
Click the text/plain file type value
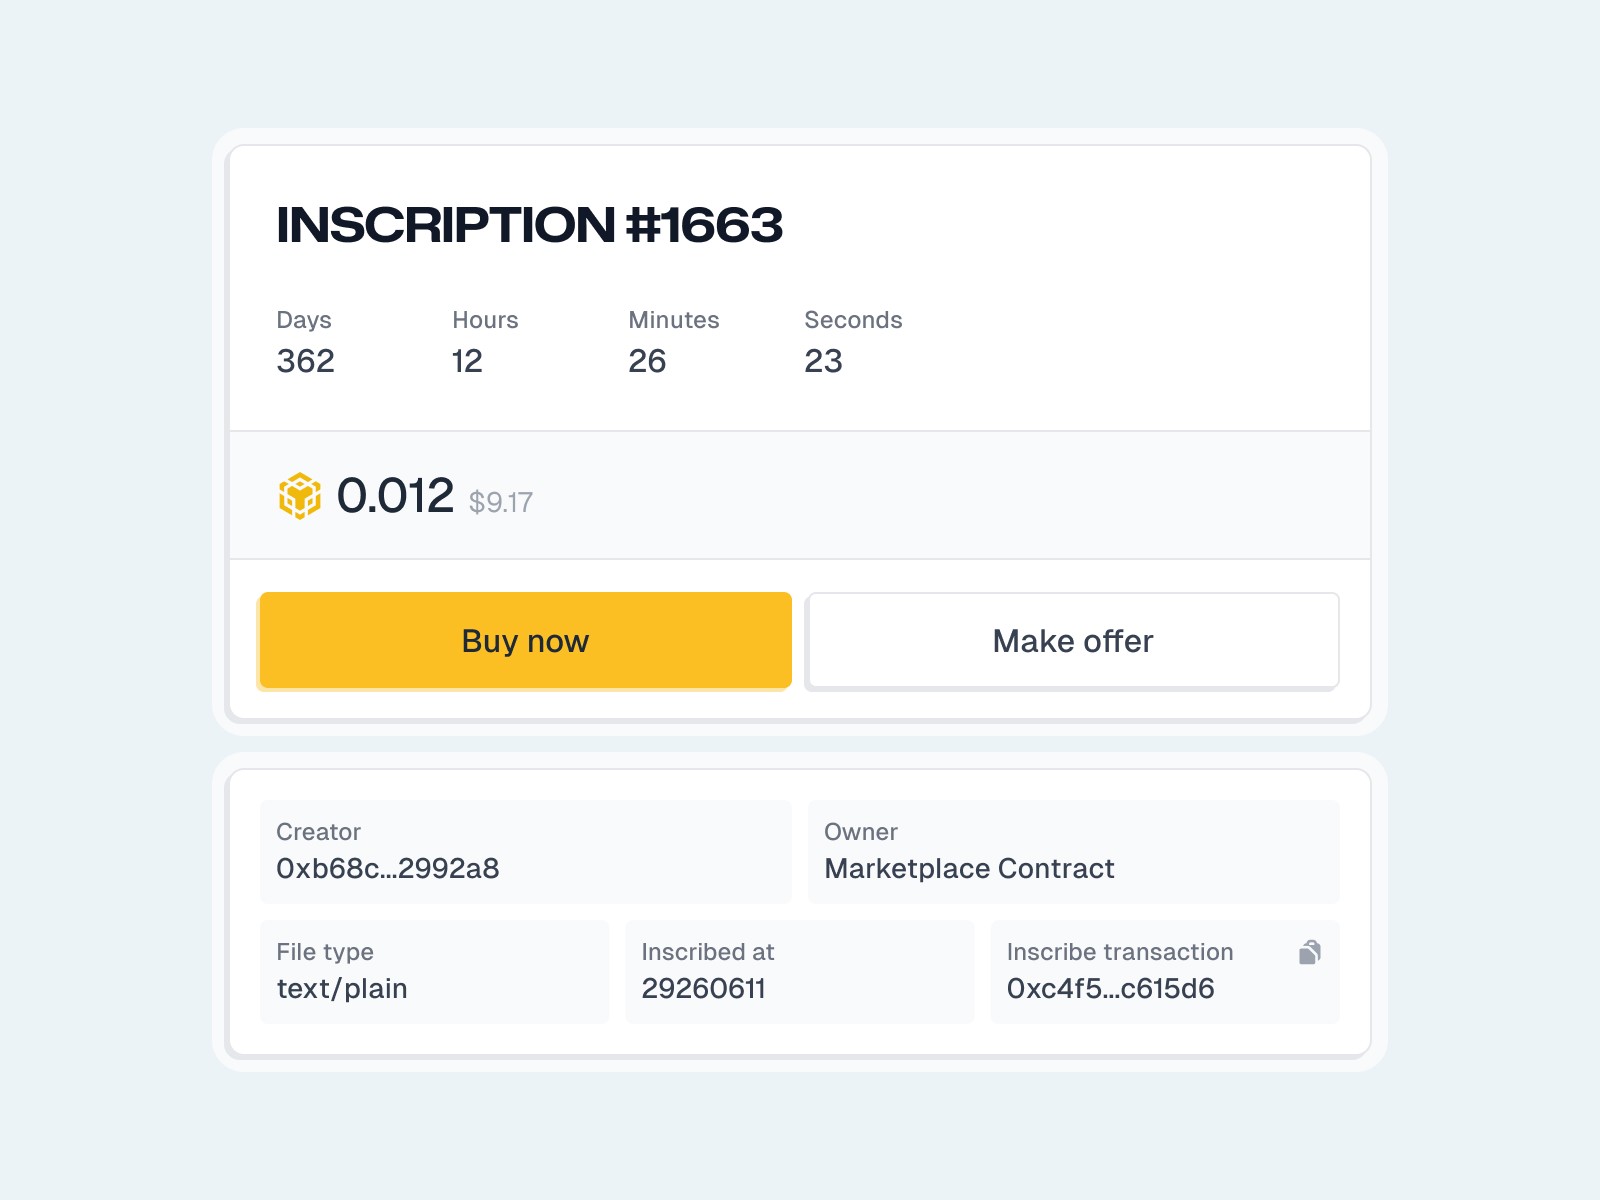[342, 988]
